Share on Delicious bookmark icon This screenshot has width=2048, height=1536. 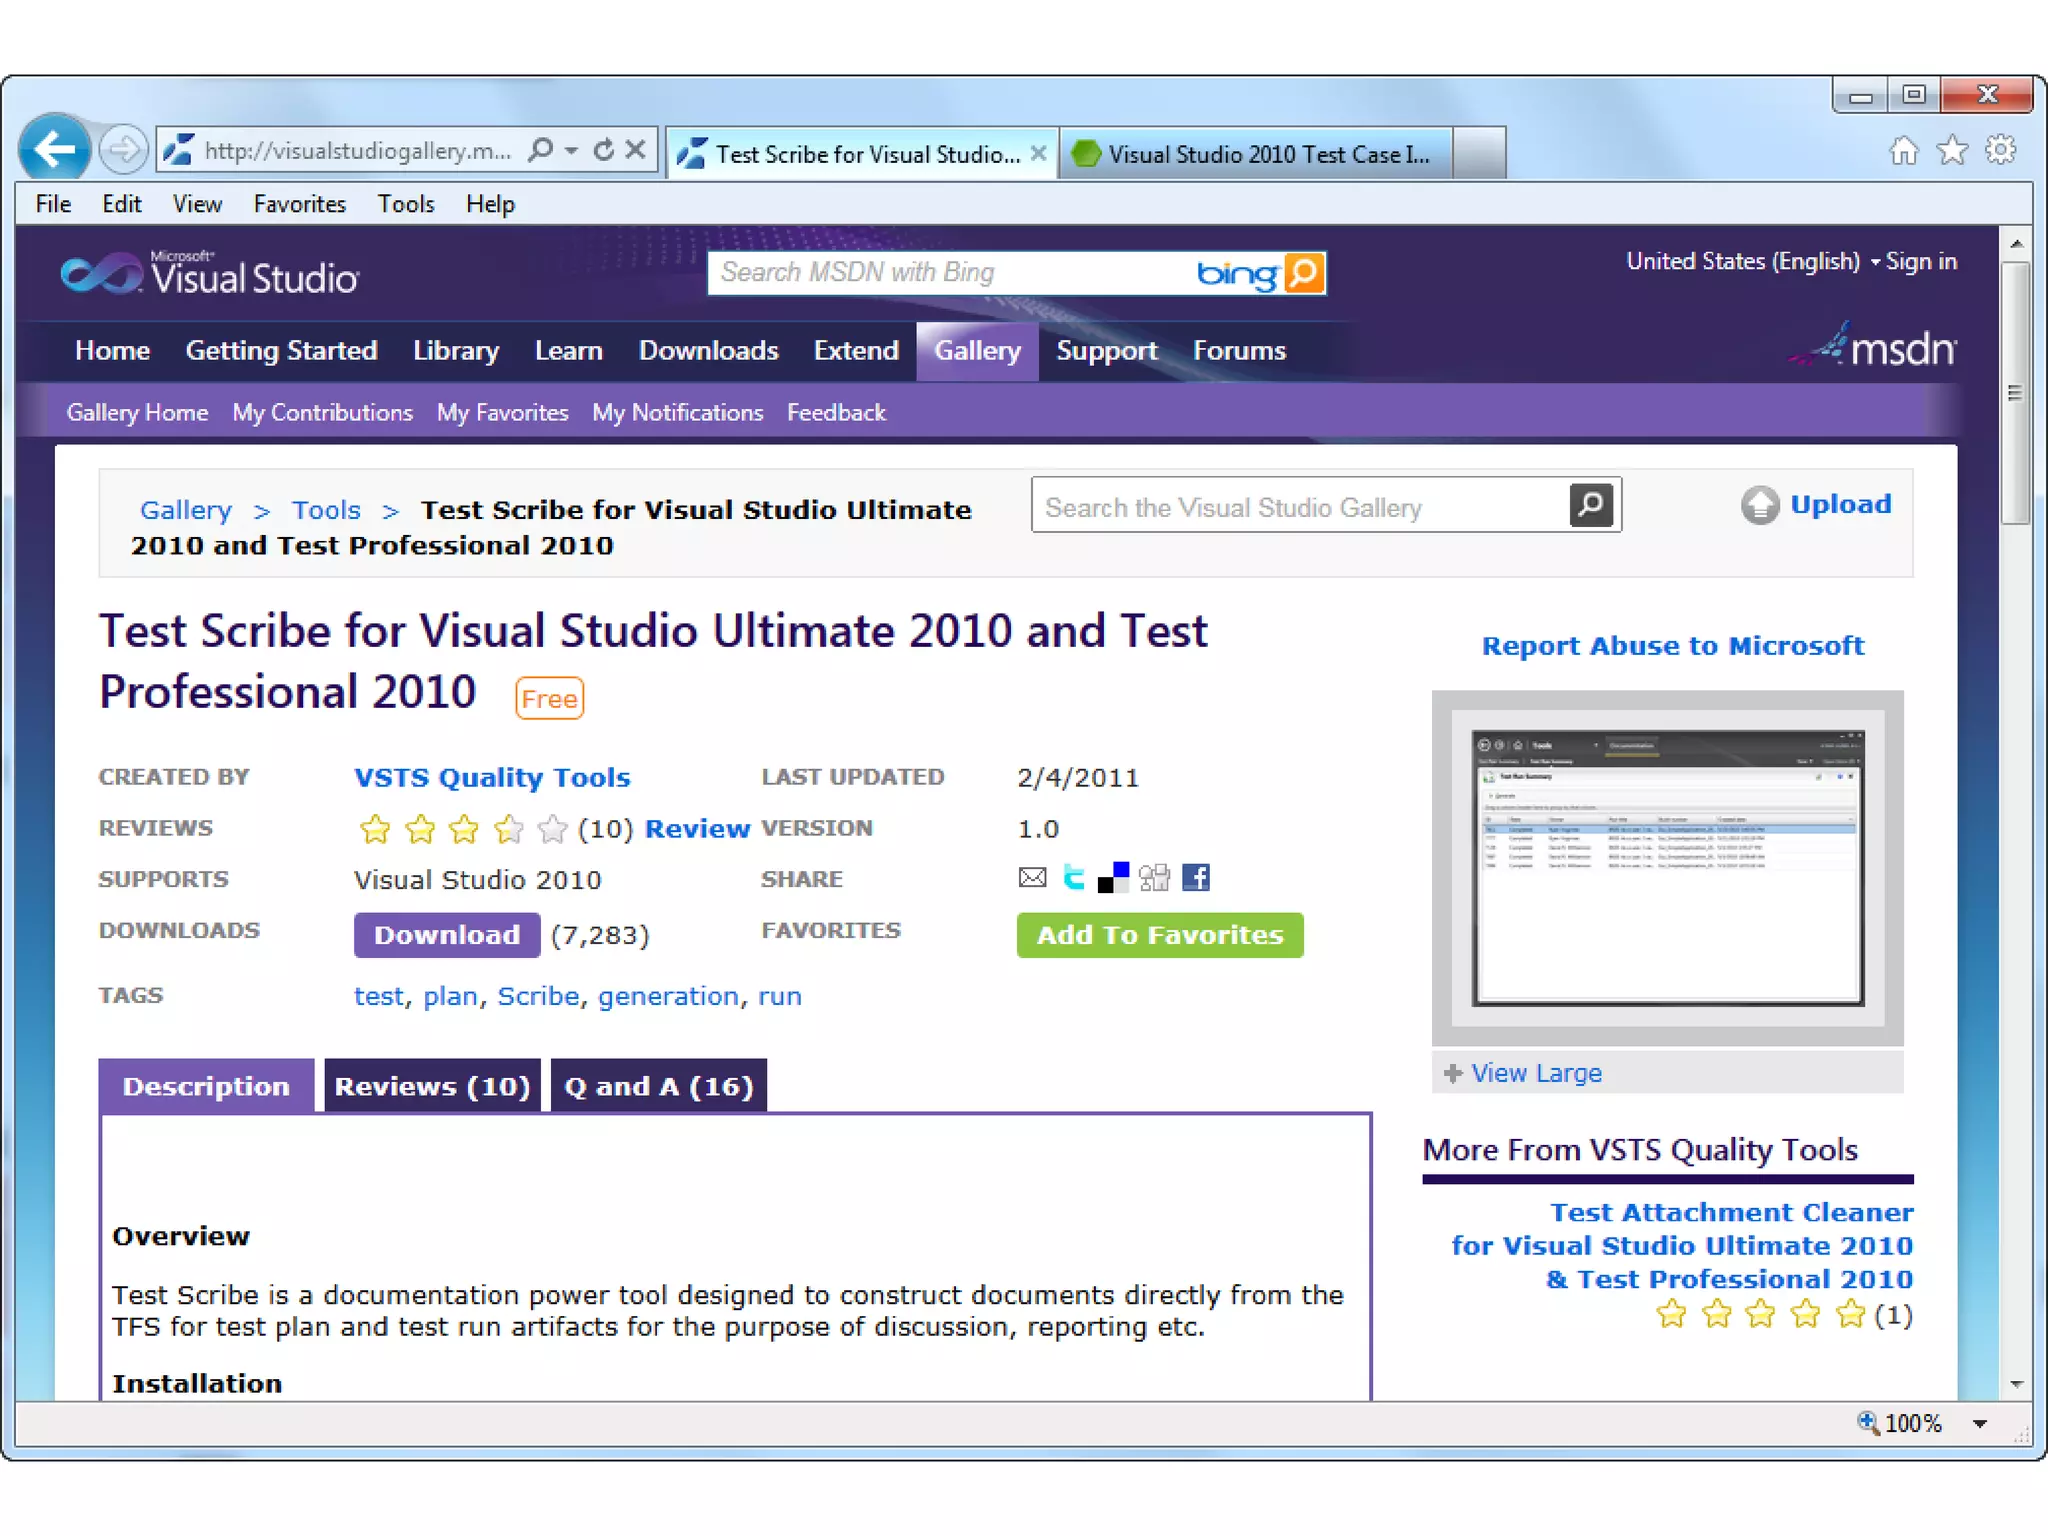tap(1113, 878)
